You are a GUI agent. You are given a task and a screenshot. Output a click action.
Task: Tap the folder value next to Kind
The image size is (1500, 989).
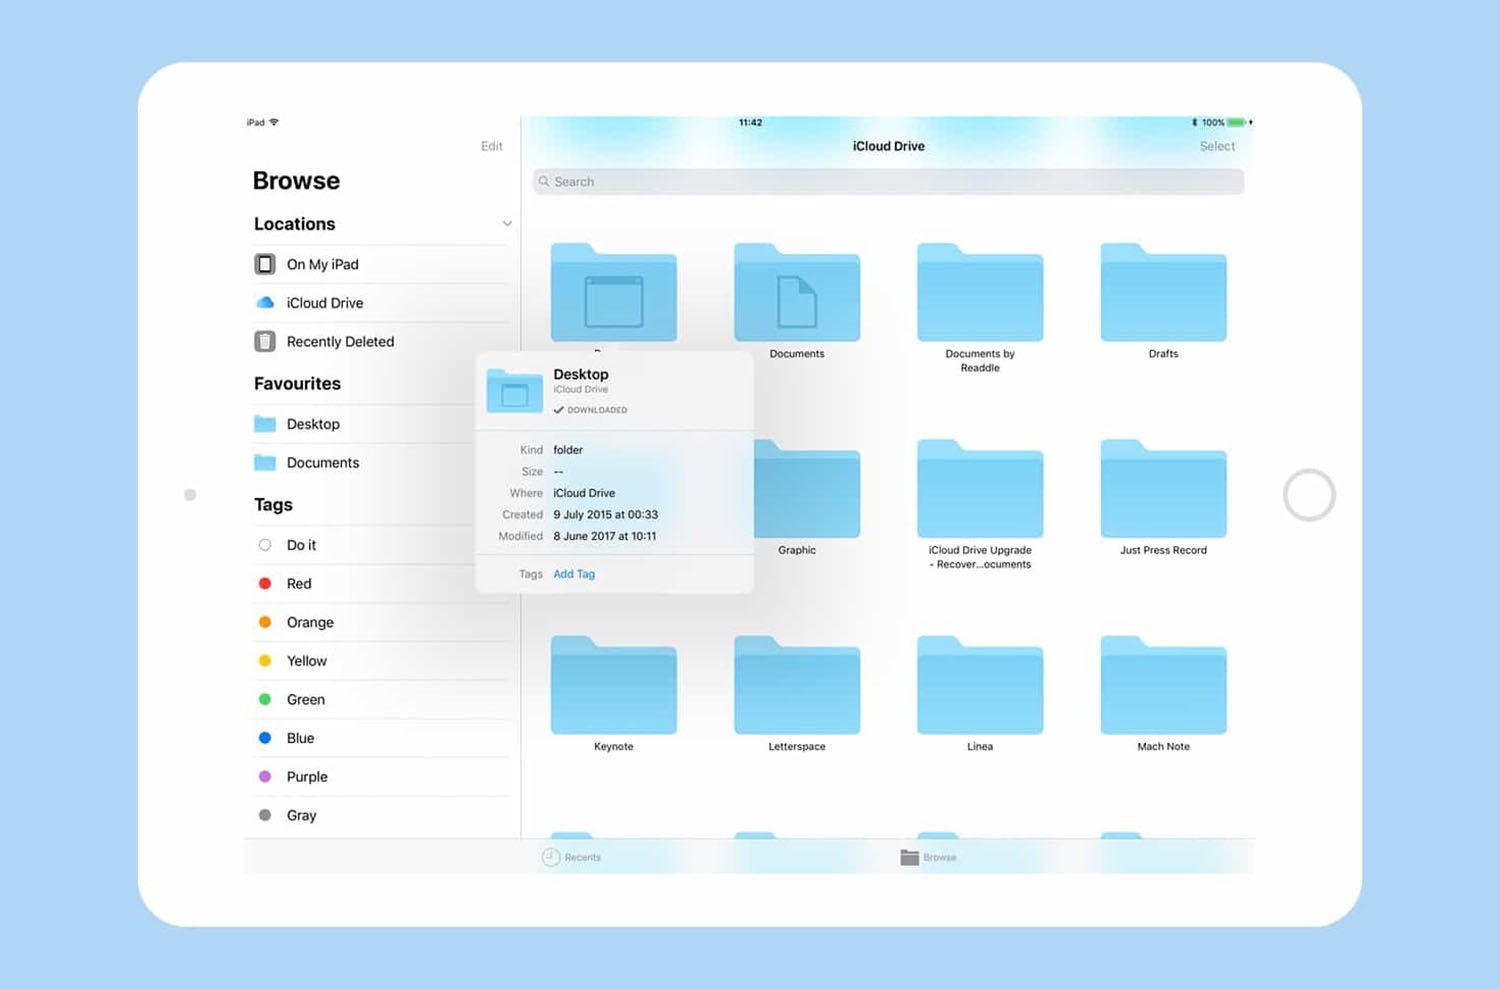pyautogui.click(x=568, y=450)
